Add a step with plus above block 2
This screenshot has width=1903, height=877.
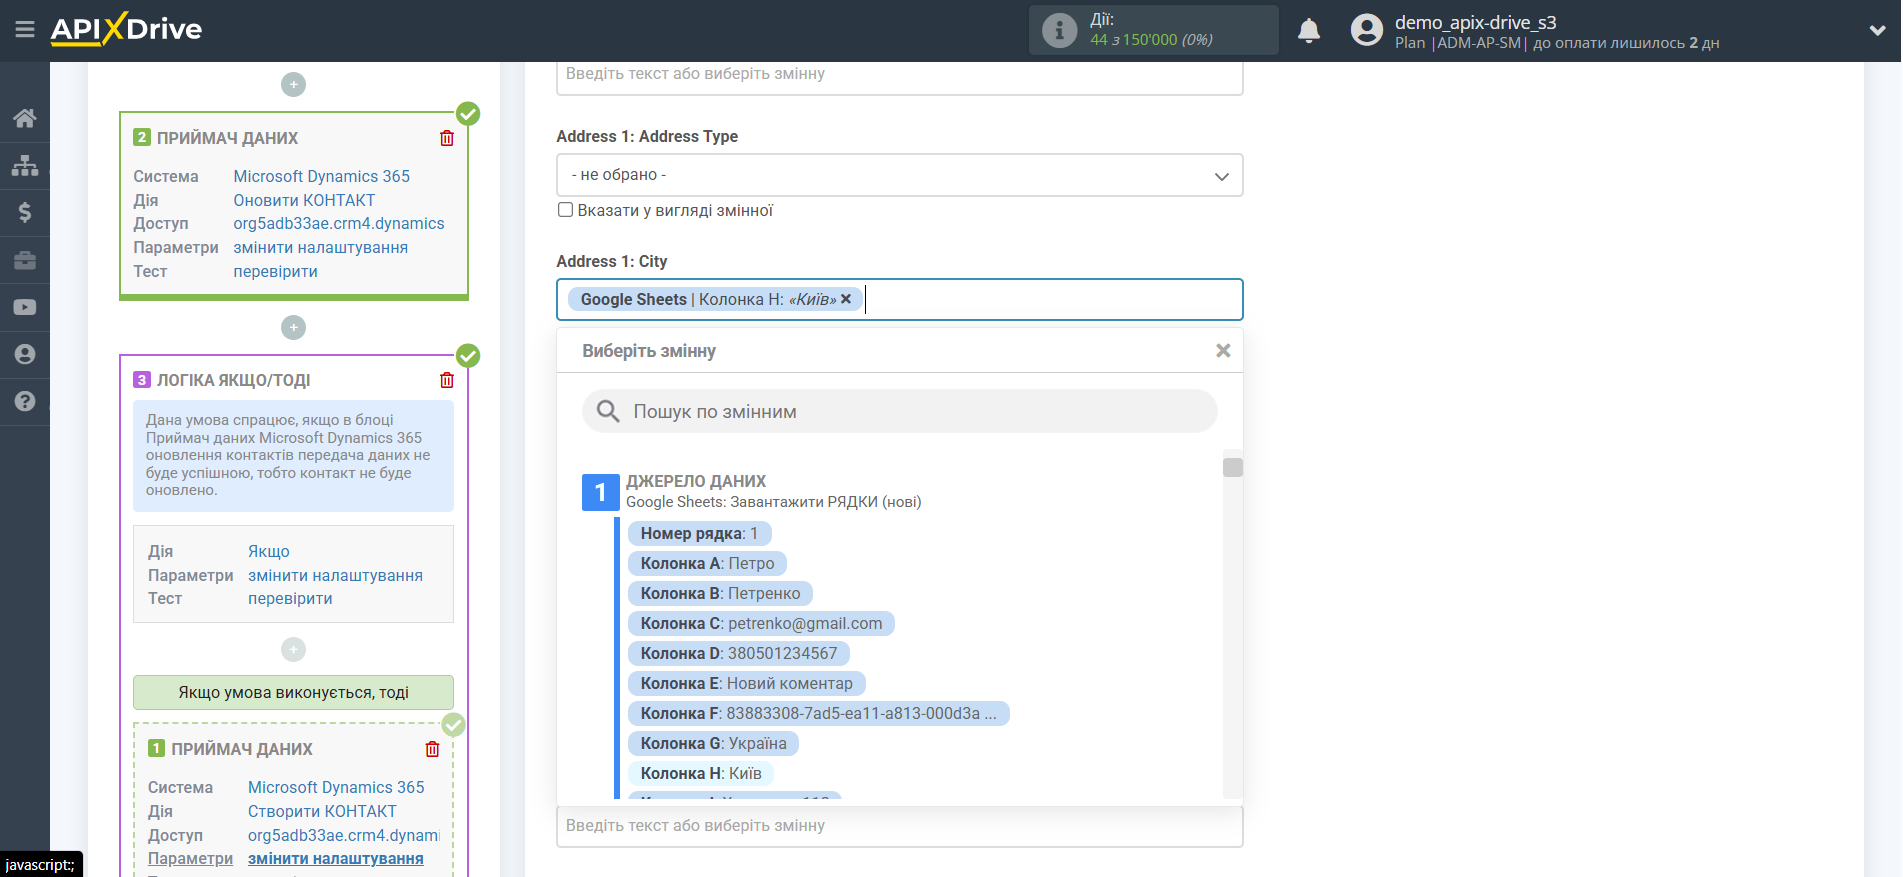coord(293,85)
